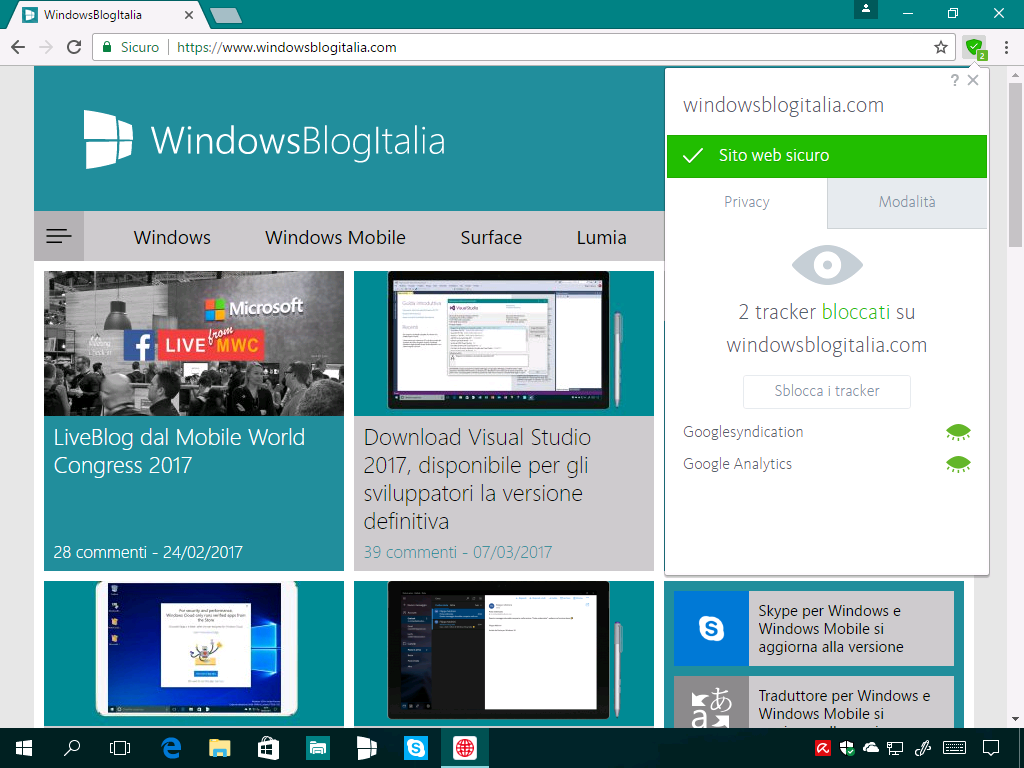Click the scrollbar up arrow
The height and width of the screenshot is (768, 1024).
pos(1015,75)
